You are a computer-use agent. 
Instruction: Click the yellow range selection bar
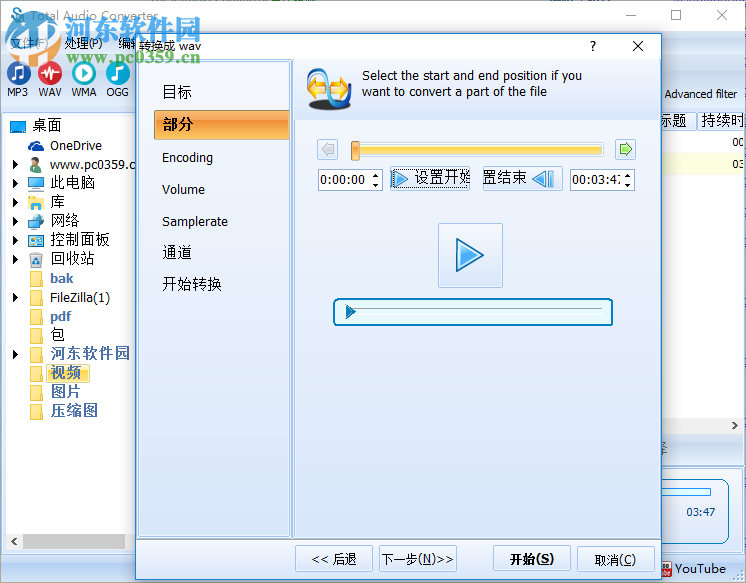click(481, 150)
